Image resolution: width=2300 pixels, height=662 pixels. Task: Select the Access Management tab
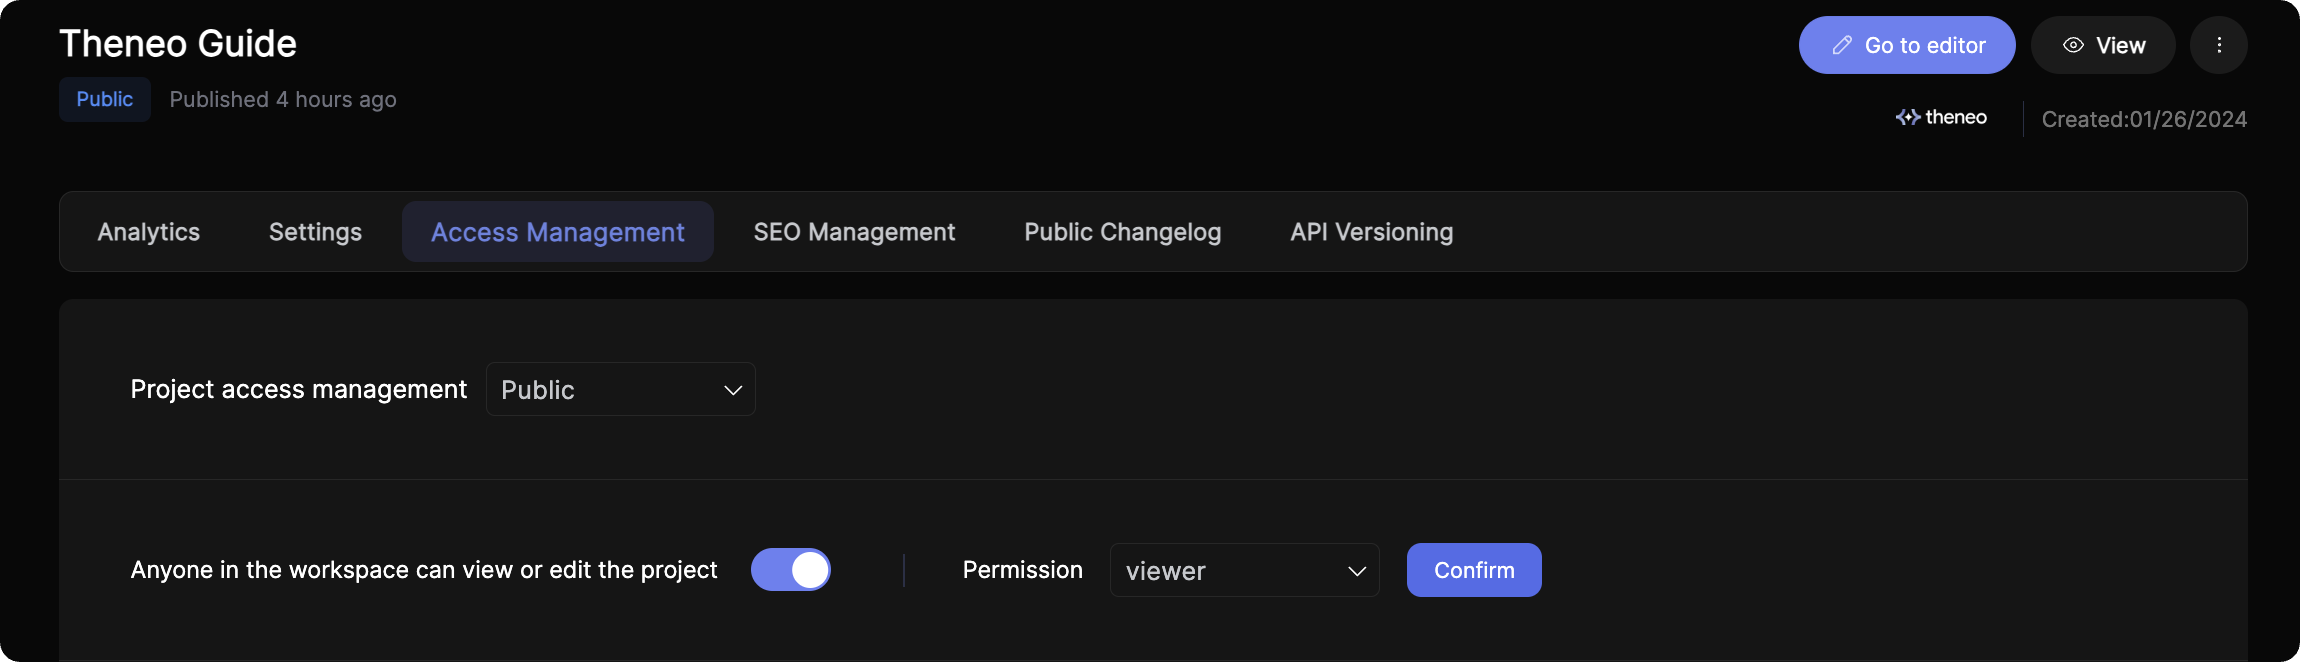click(x=557, y=232)
